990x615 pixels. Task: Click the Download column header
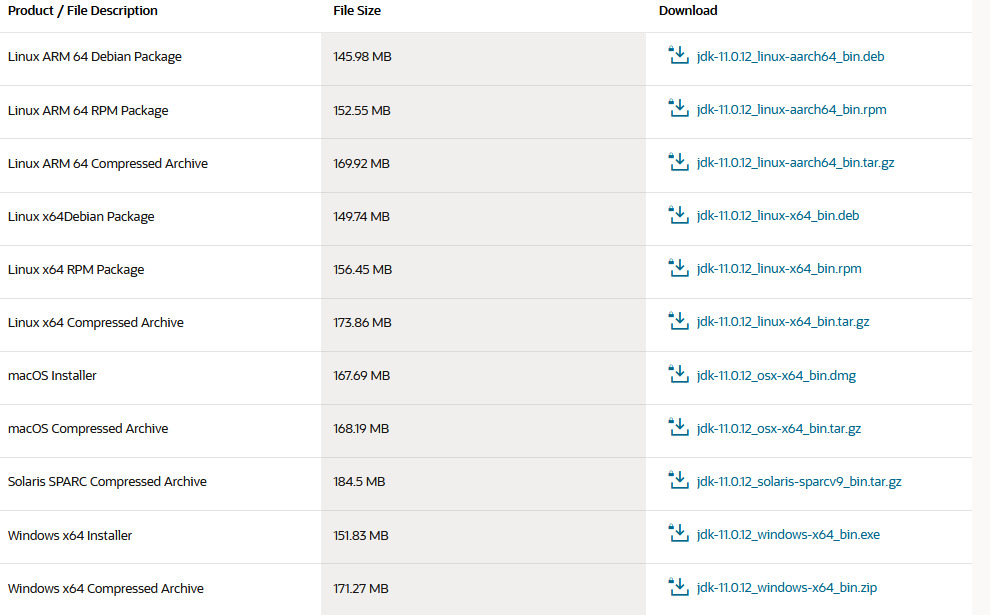[x=688, y=10]
